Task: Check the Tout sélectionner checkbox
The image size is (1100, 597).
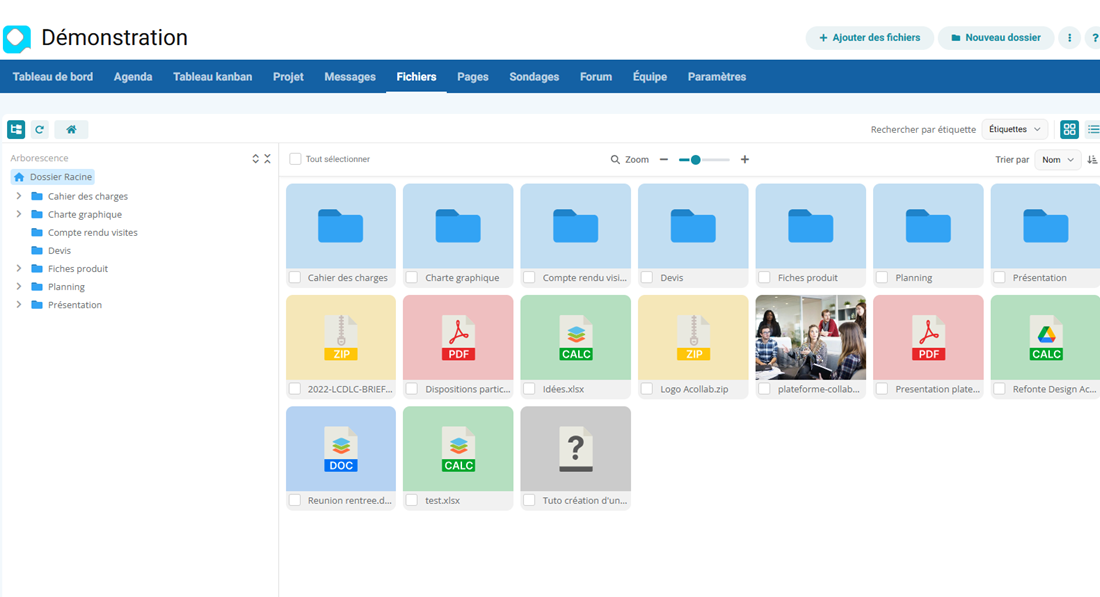Action: click(295, 159)
